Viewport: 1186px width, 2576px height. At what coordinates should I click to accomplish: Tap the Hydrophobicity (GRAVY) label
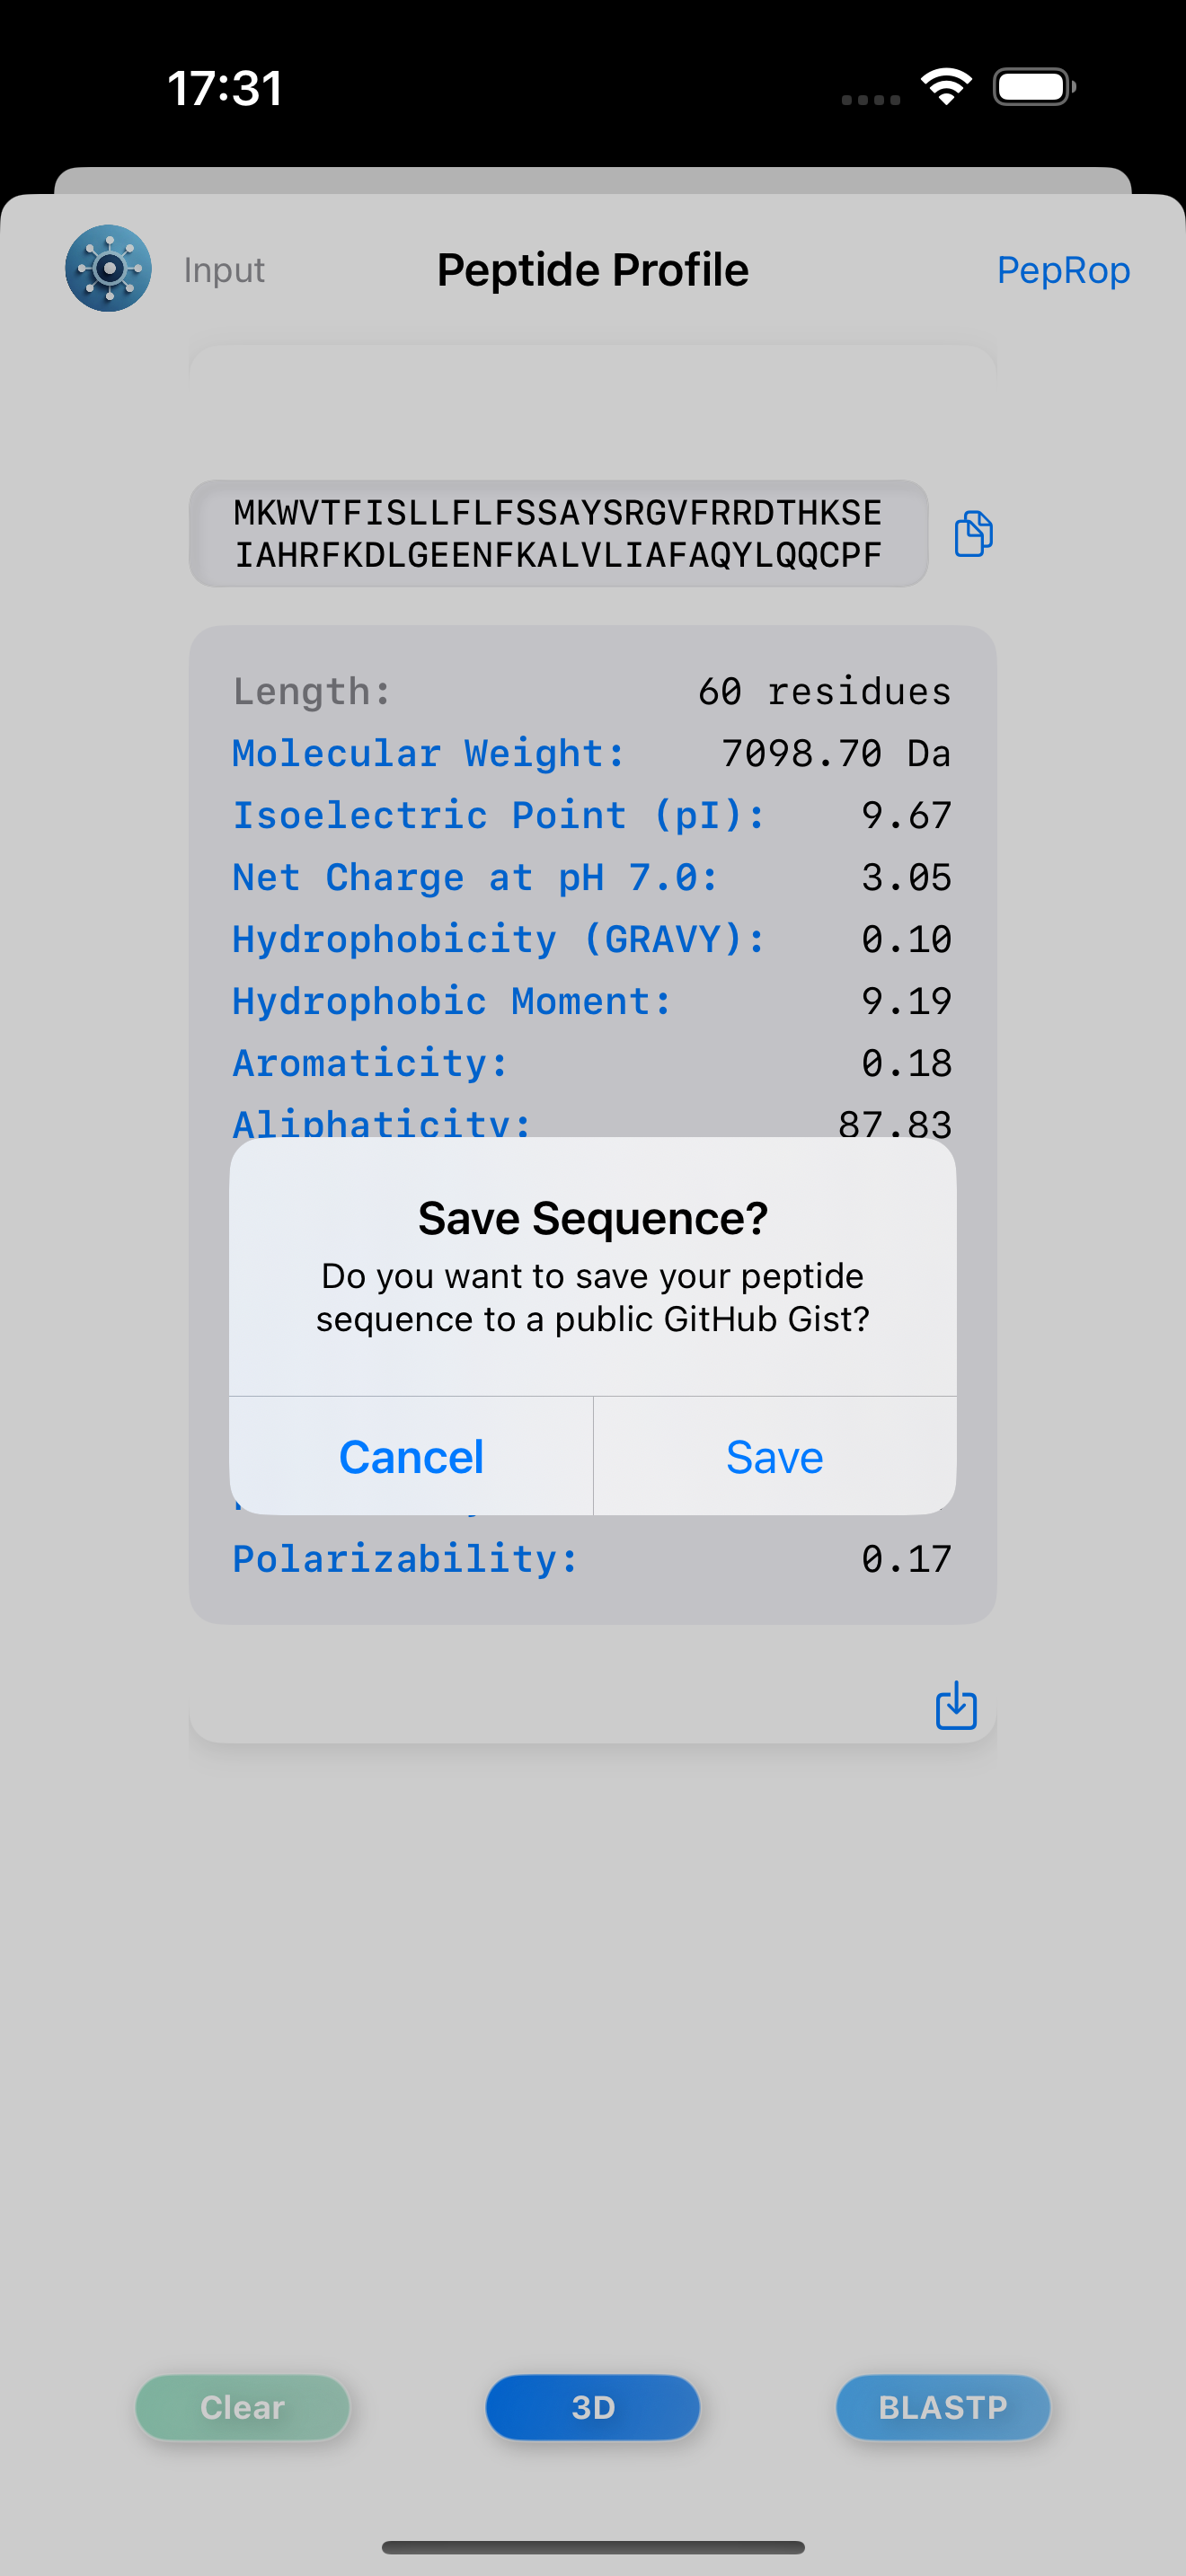[x=499, y=939]
